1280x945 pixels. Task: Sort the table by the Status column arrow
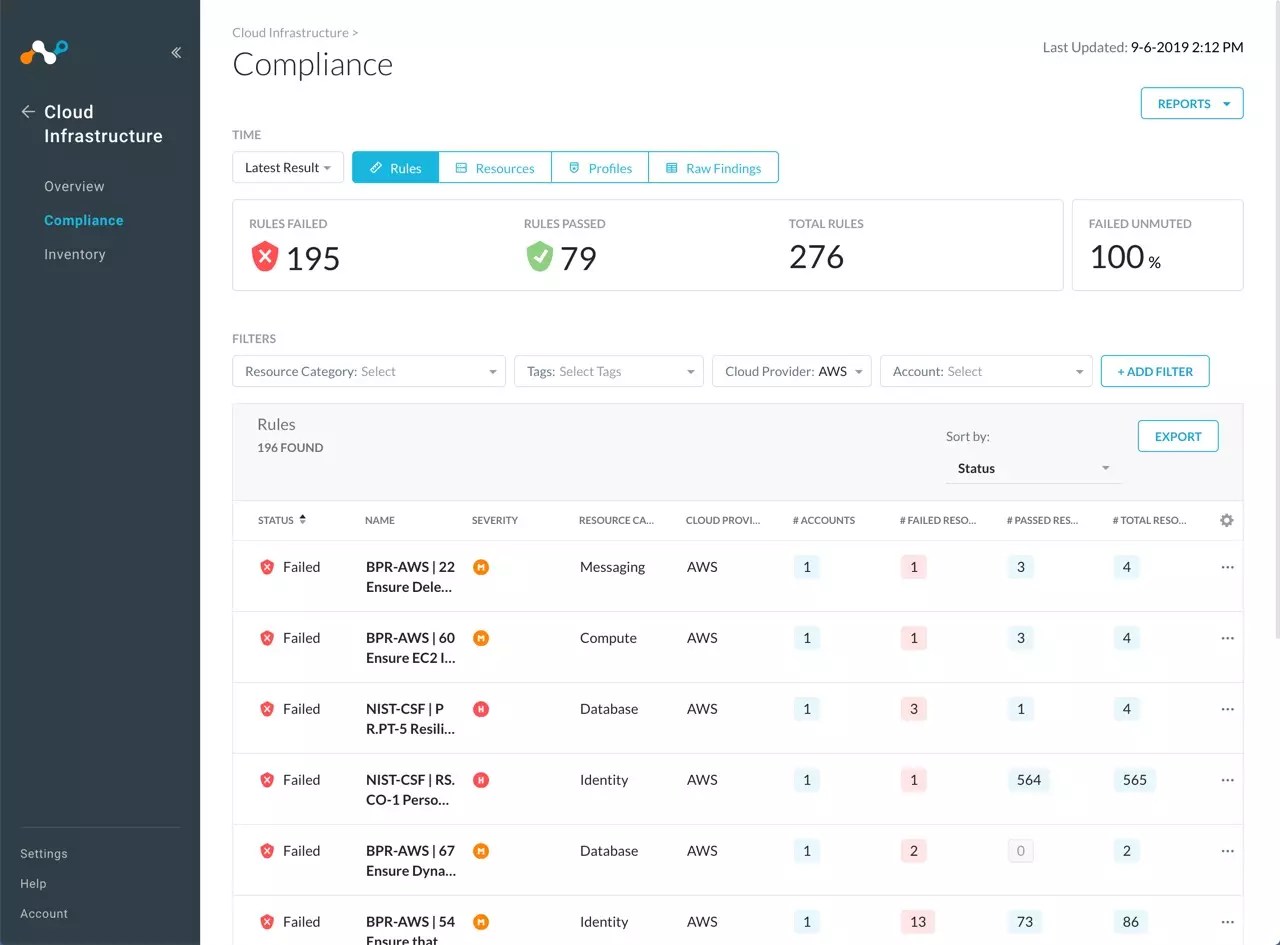click(302, 520)
